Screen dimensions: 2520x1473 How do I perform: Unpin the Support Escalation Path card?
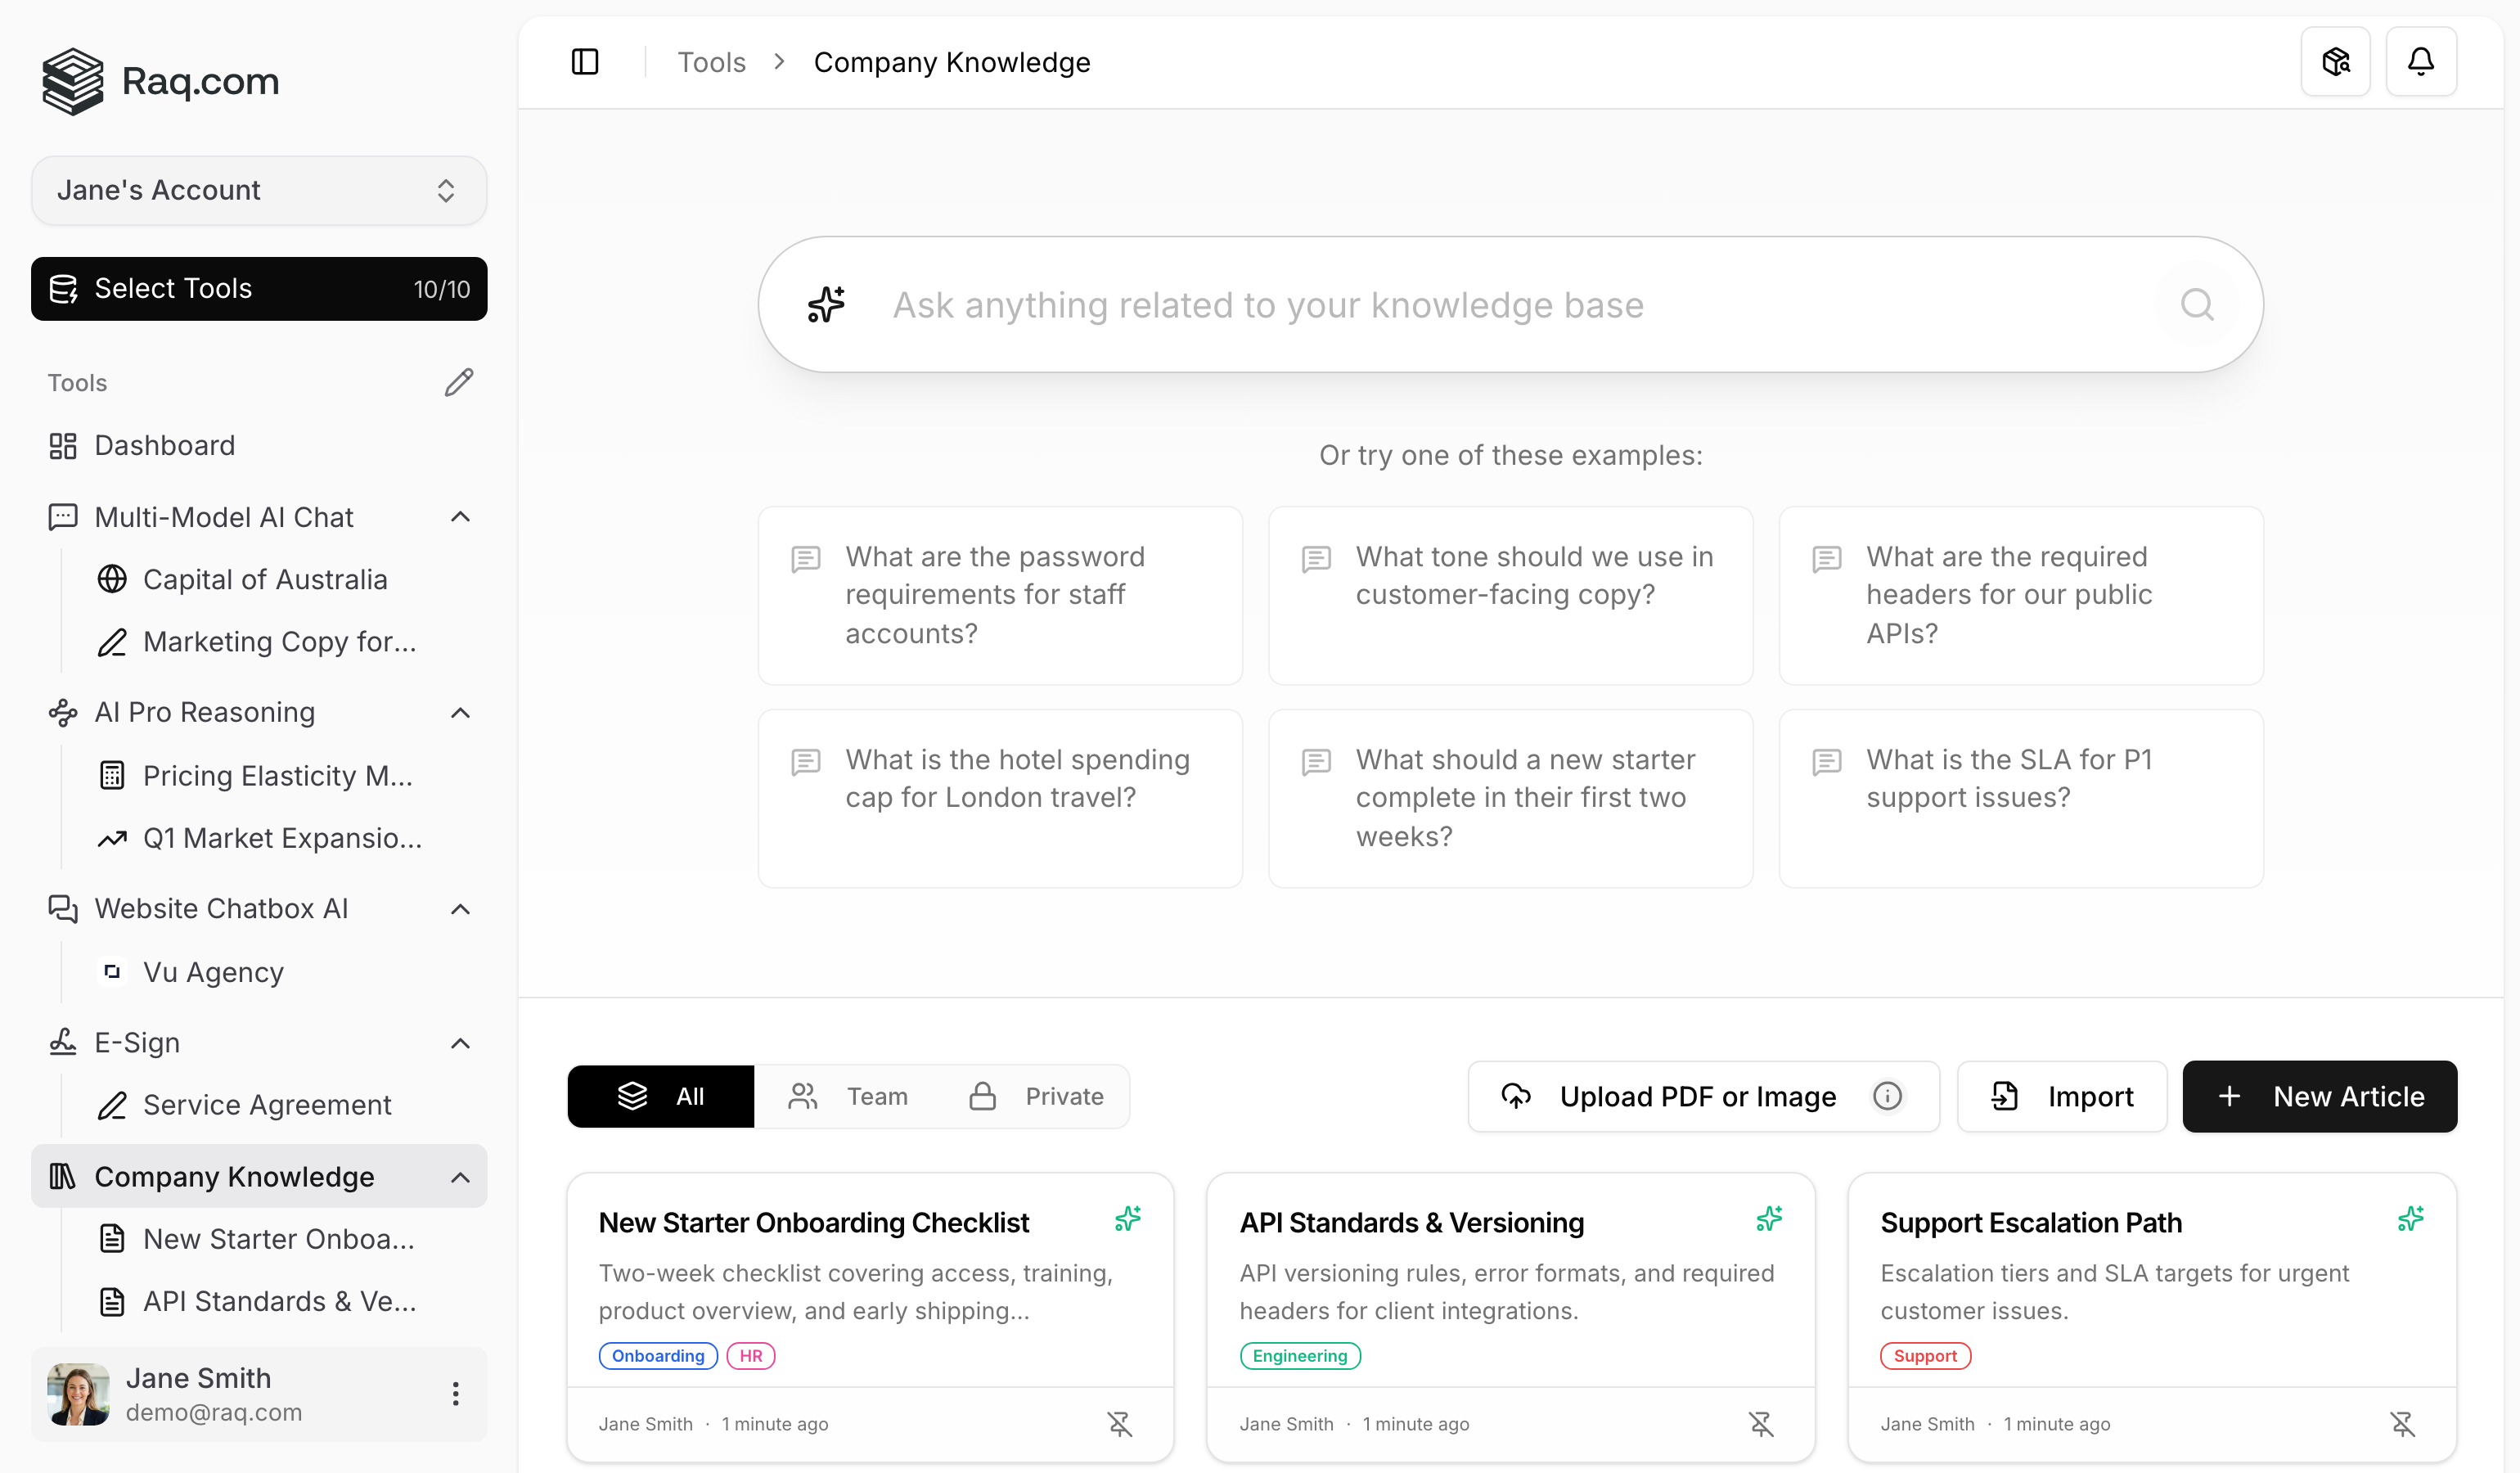2403,1423
